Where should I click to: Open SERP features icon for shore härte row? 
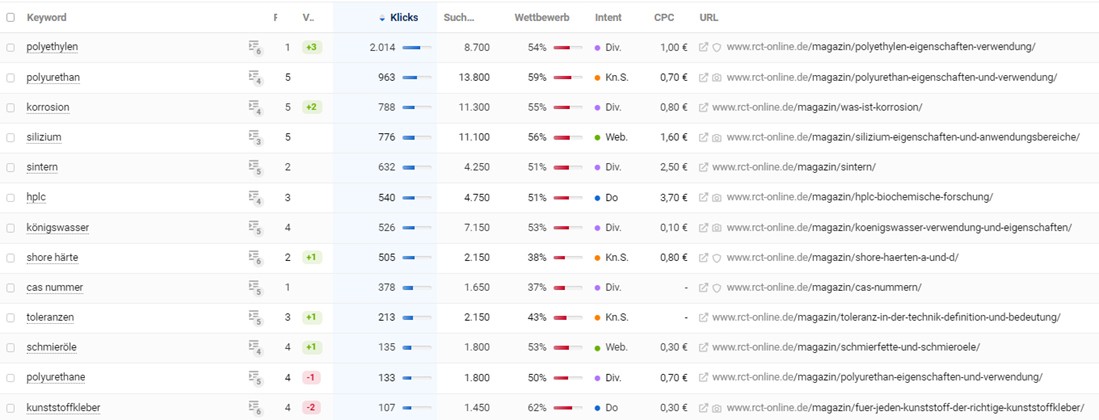point(255,259)
